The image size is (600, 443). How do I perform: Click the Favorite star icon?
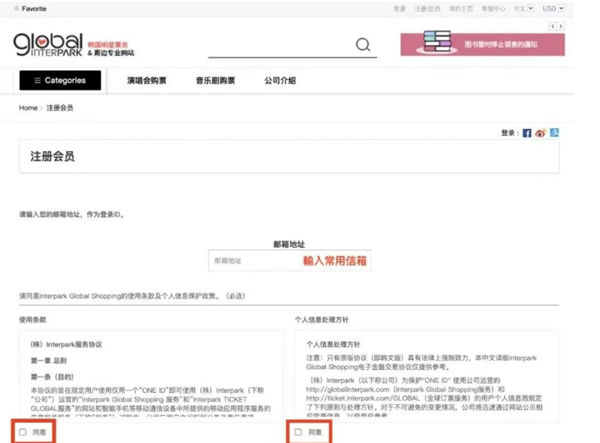point(16,8)
